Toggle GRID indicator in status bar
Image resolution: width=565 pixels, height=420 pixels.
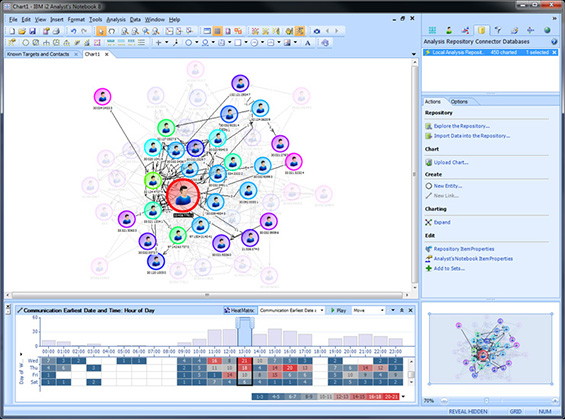(x=515, y=411)
